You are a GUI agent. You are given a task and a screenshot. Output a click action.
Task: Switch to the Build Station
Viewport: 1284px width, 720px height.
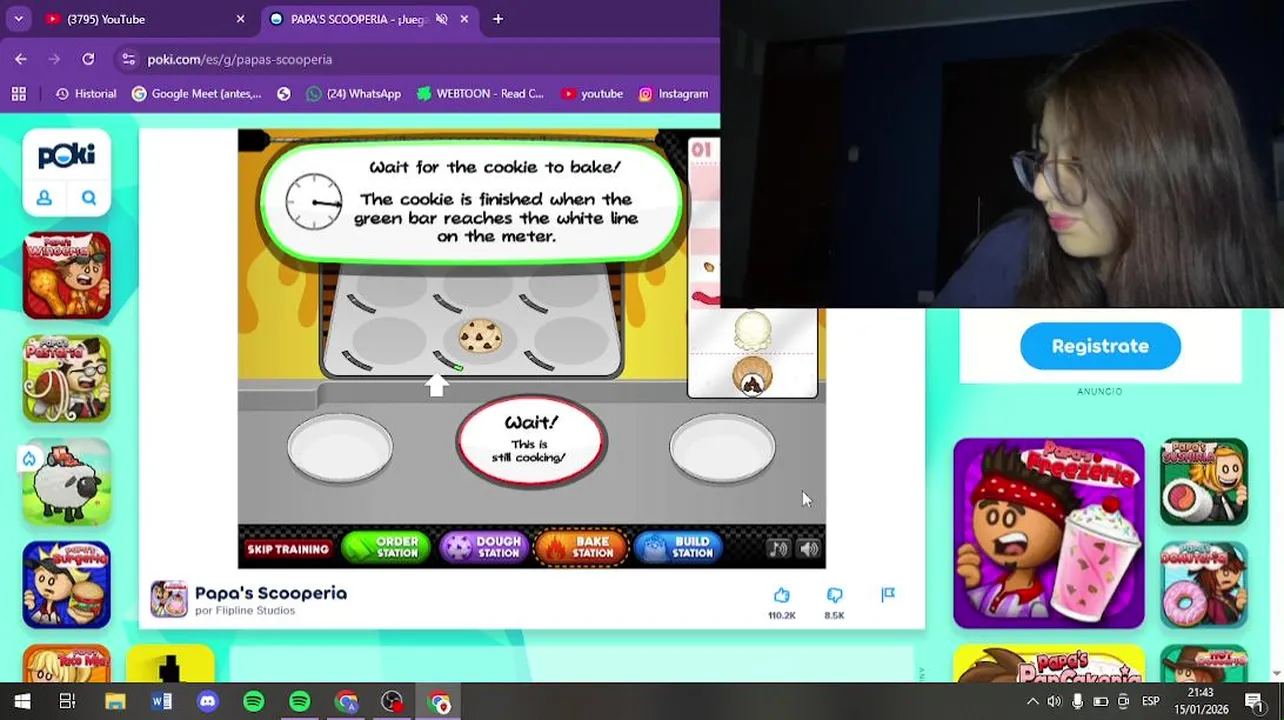679,548
